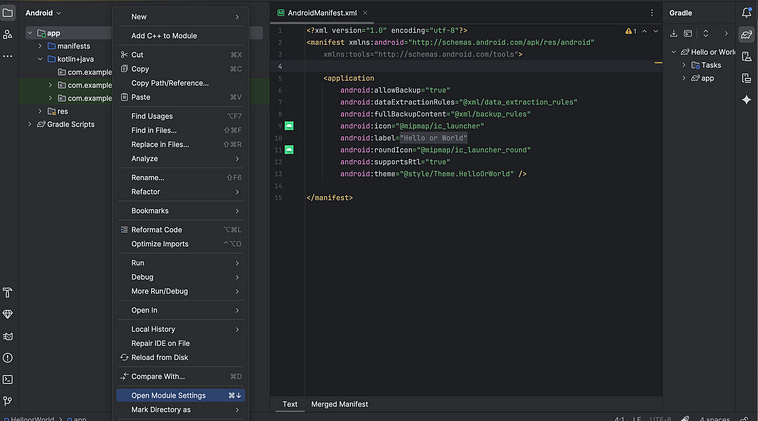
Task: Open the Project tool window icon
Action: coord(8,13)
